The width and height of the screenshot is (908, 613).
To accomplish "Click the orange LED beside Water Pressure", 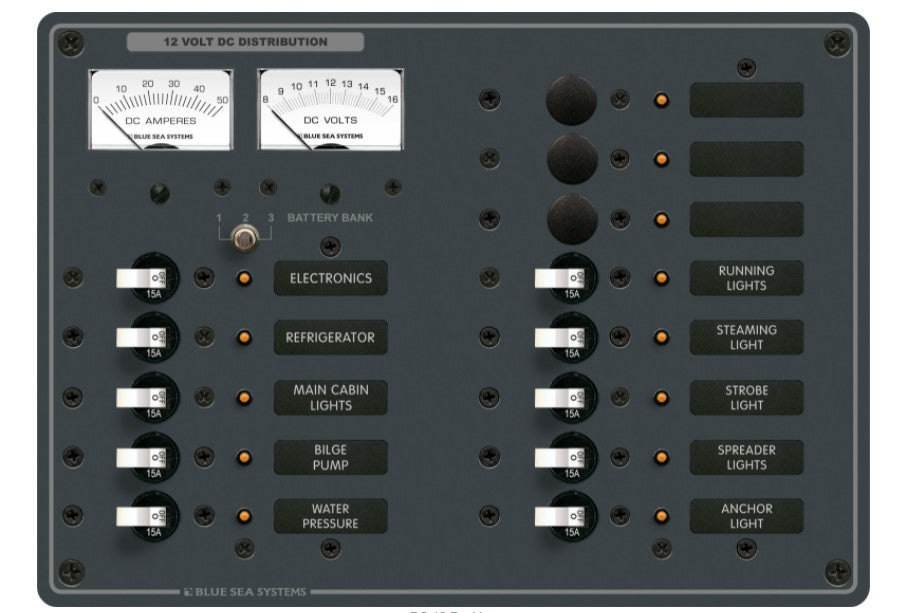I will [x=243, y=516].
